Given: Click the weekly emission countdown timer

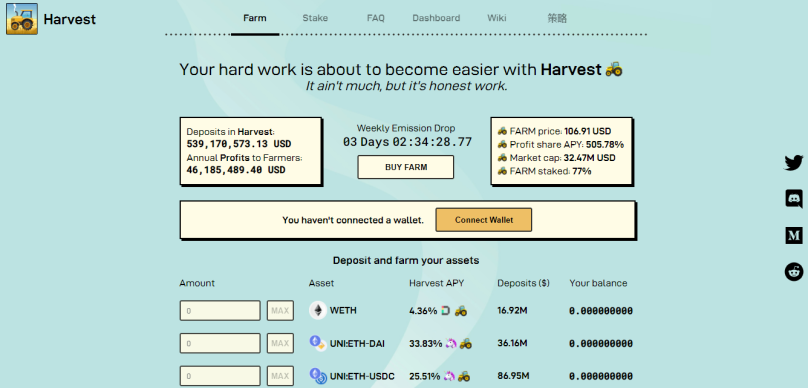Looking at the screenshot, I should pos(407,142).
